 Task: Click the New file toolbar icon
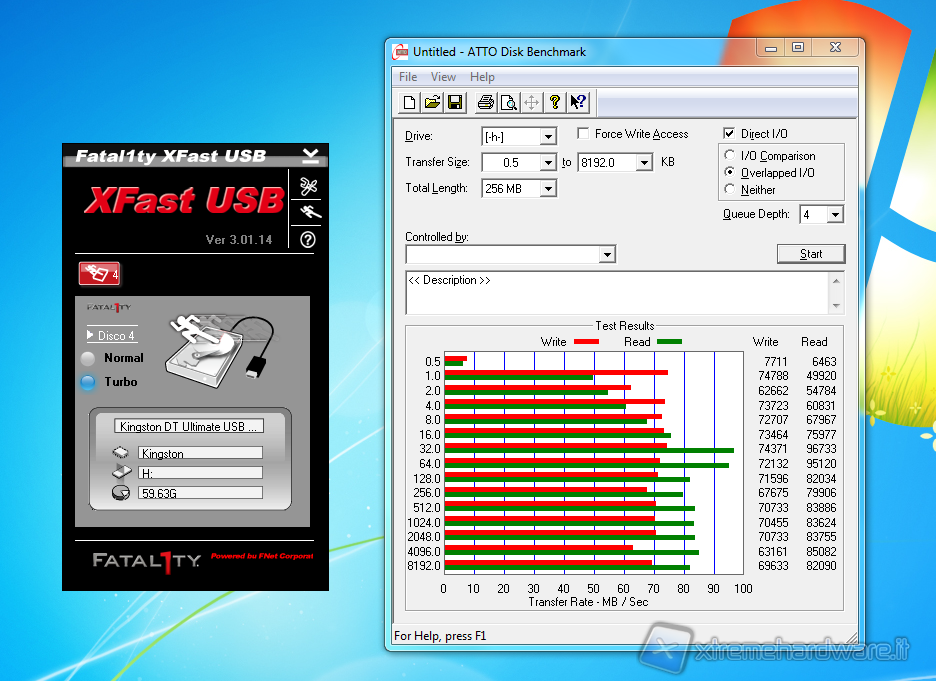(410, 102)
